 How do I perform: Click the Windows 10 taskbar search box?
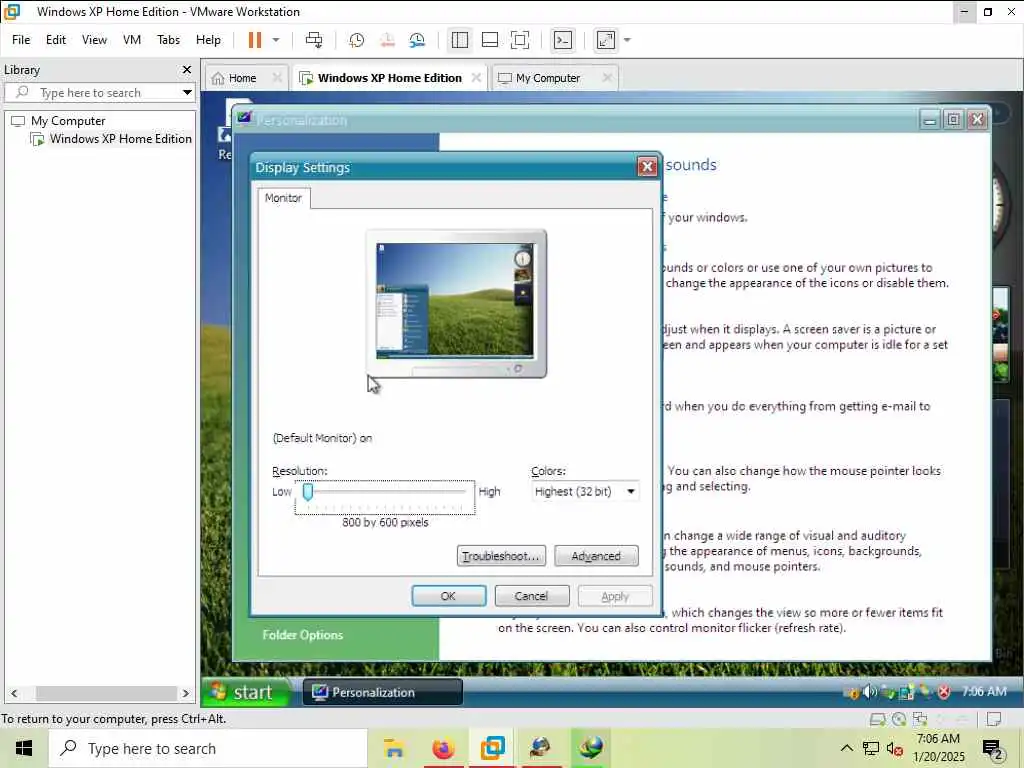coord(208,748)
